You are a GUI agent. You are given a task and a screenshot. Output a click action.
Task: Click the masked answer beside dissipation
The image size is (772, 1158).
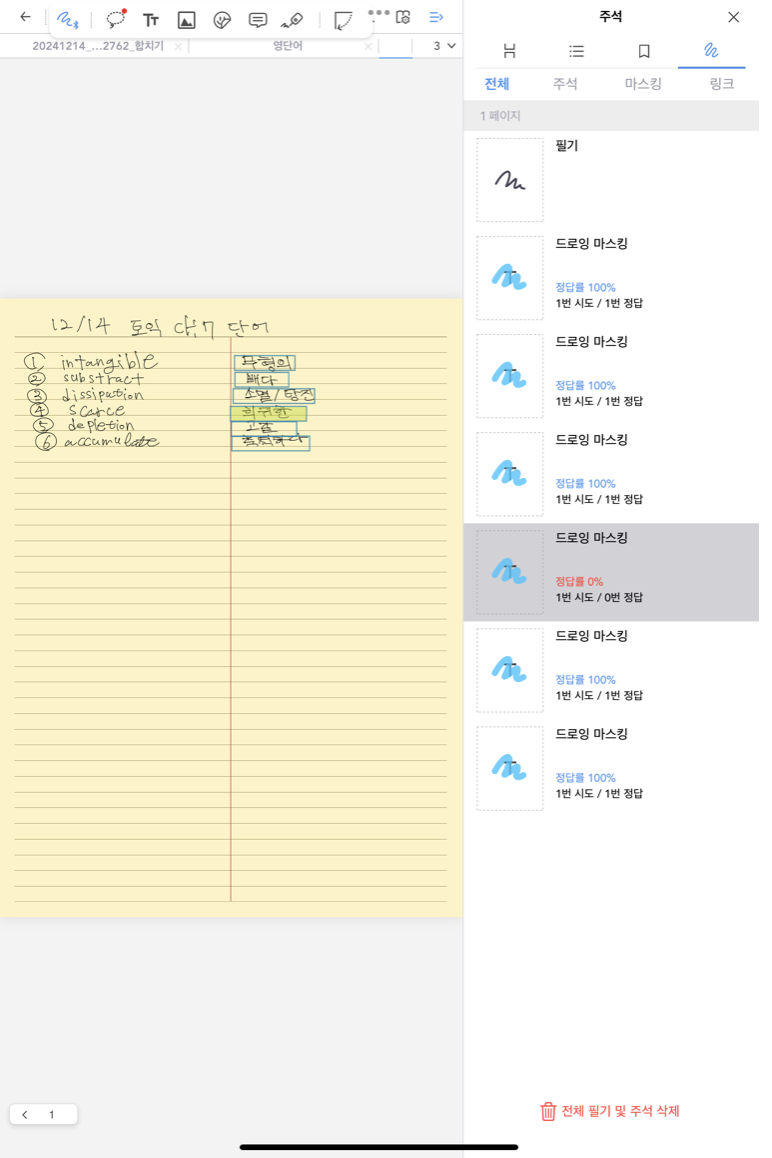click(x=274, y=396)
